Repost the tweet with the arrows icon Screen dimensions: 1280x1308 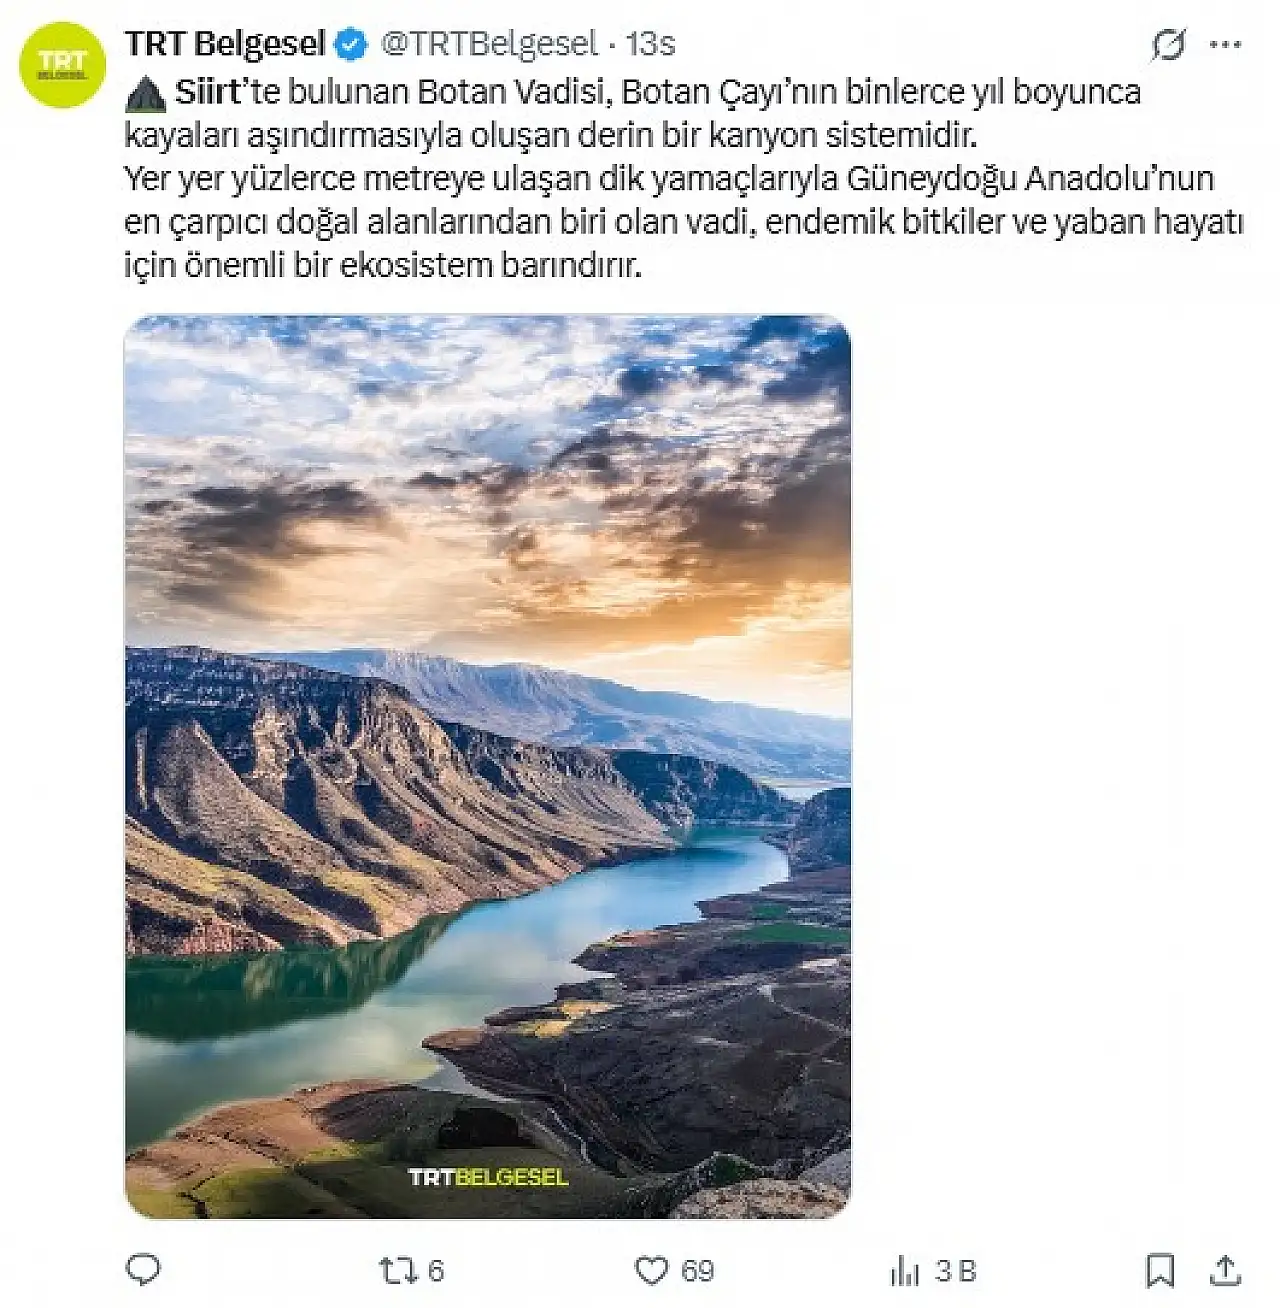[x=397, y=1270]
